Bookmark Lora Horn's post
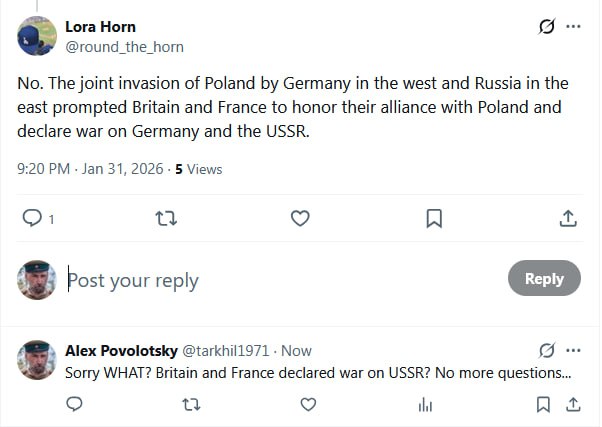Screen dimensions: 602x427 434,218
